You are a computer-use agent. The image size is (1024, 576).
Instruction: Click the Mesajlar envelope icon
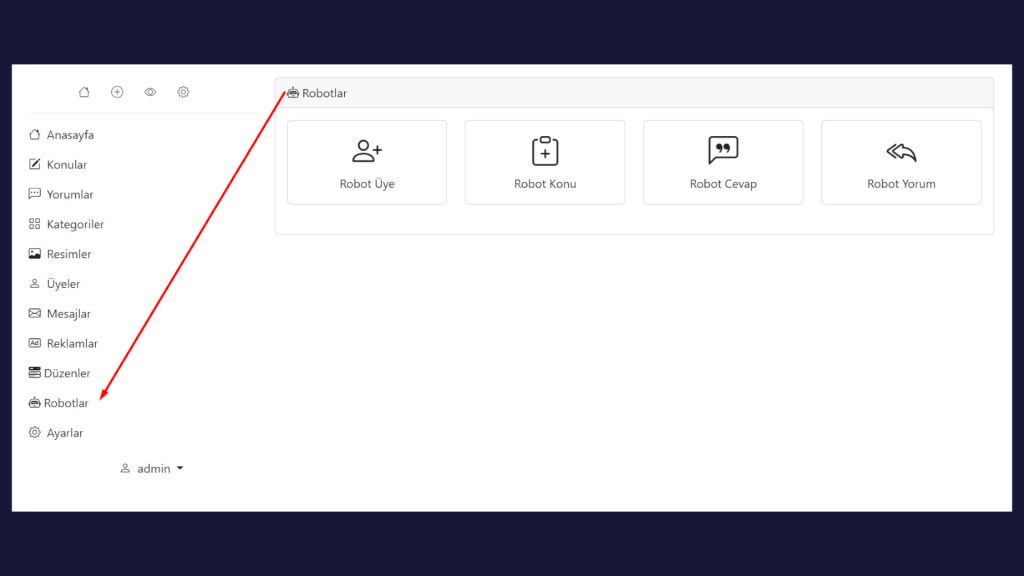click(35, 313)
